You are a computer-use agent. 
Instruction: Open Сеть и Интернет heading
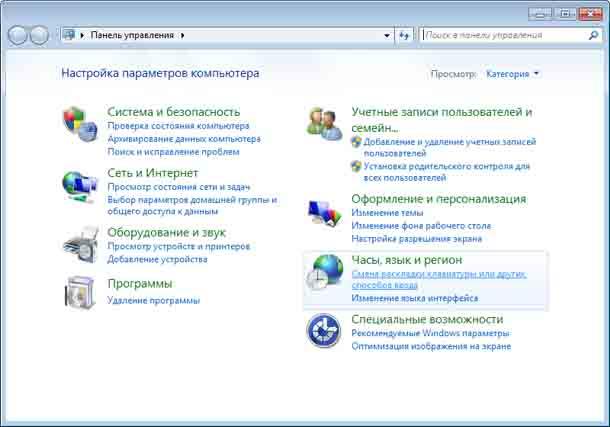click(x=153, y=173)
